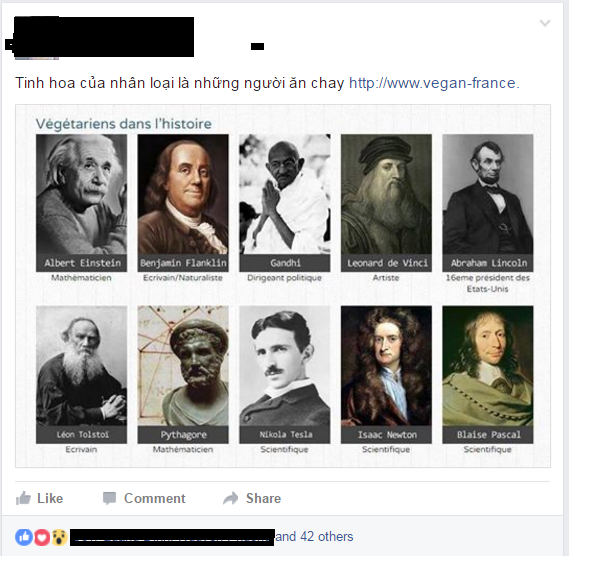
Task: Click the Blaise Pascal portrait
Action: point(488,366)
